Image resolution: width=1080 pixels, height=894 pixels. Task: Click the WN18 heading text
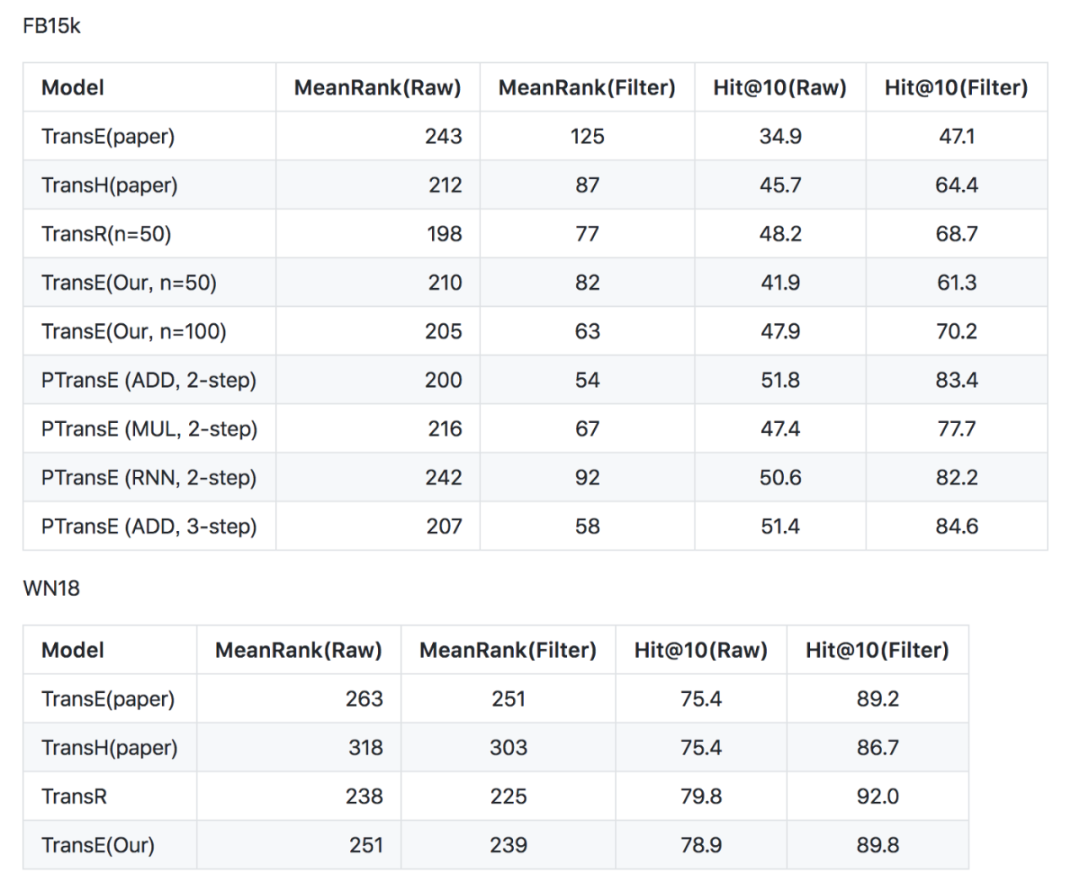pos(51,589)
